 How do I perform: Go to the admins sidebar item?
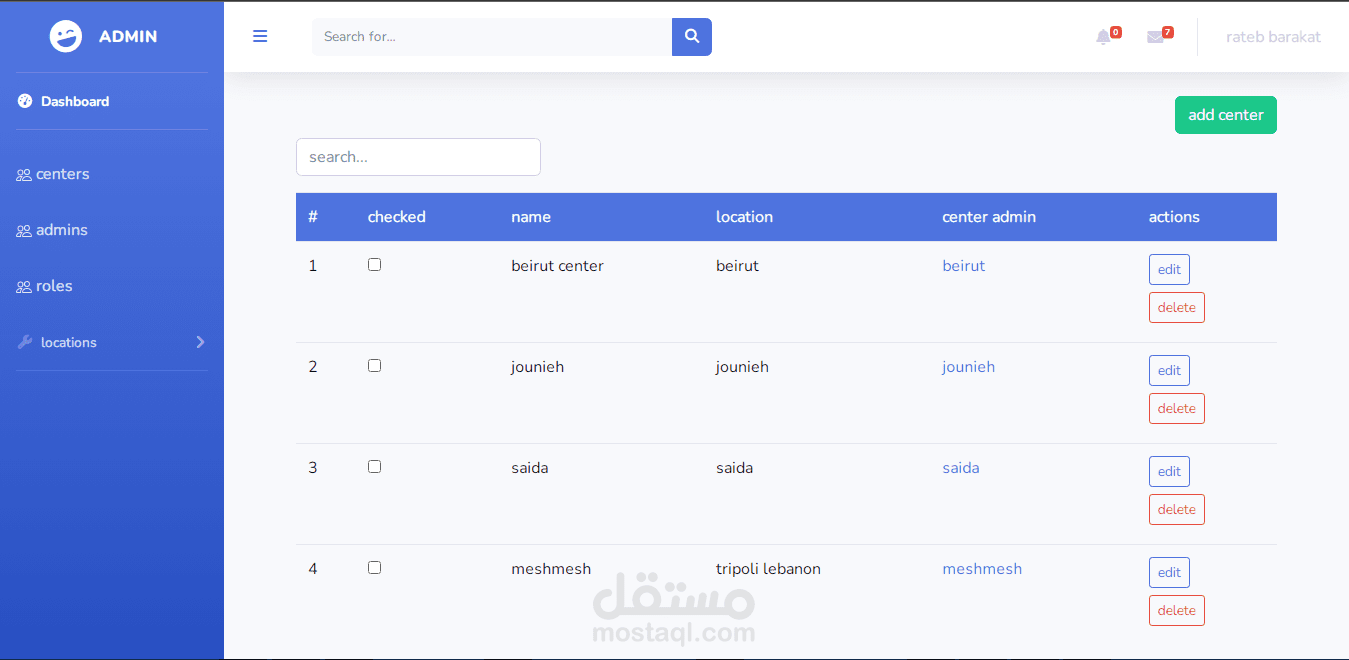pyautogui.click(x=61, y=230)
